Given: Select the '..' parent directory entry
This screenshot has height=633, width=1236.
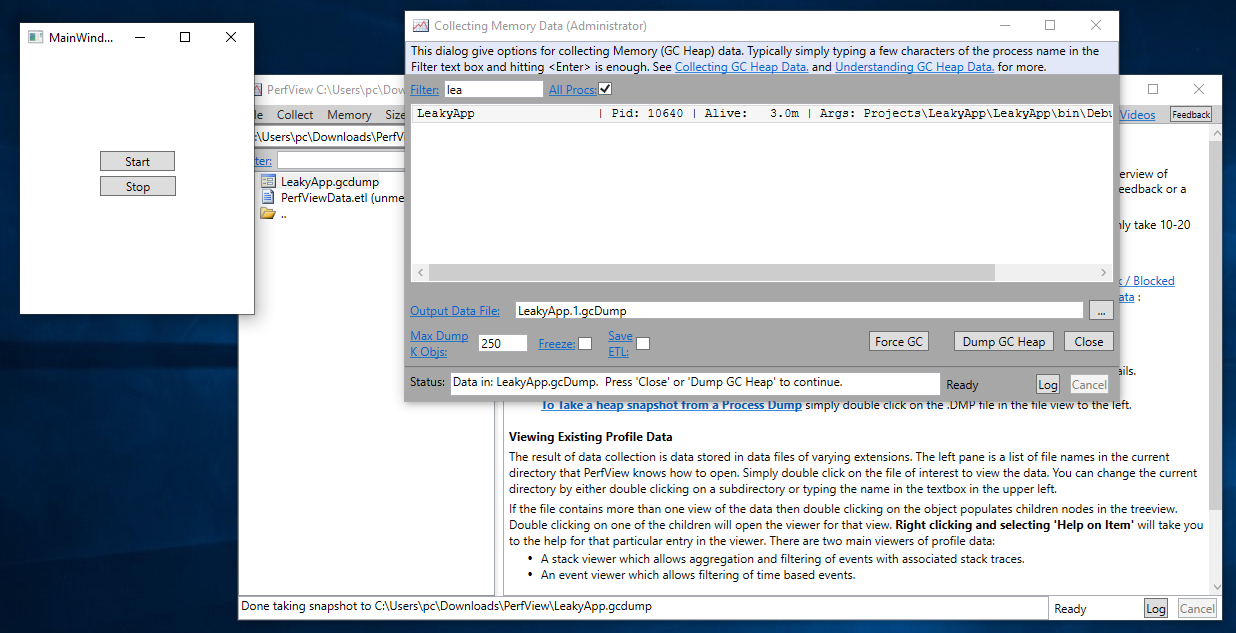Looking at the screenshot, I should (x=284, y=214).
